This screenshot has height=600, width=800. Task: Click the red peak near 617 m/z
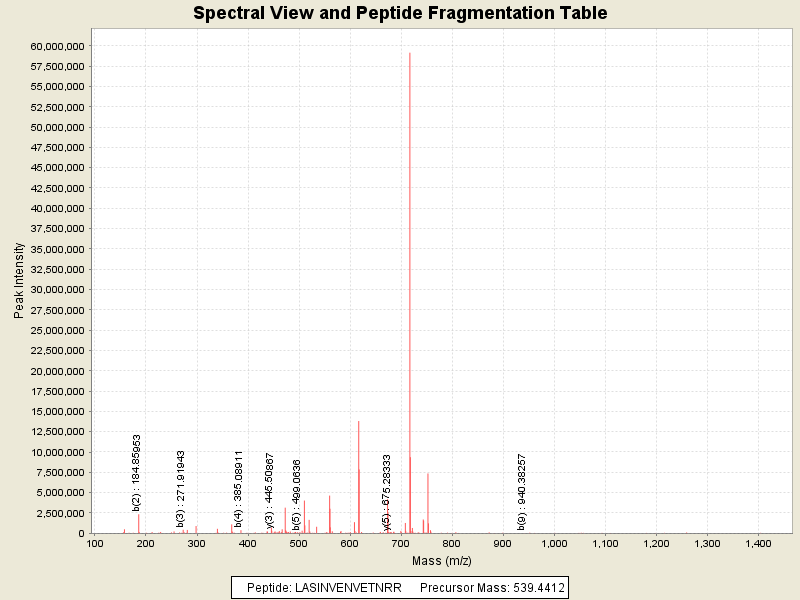(358, 480)
